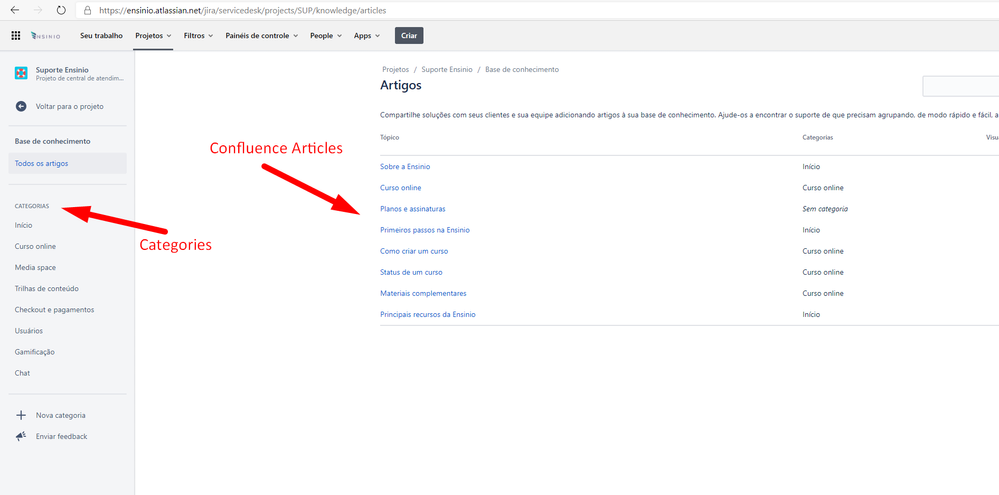Click Enviar feedback
This screenshot has height=495, width=999.
tap(61, 436)
